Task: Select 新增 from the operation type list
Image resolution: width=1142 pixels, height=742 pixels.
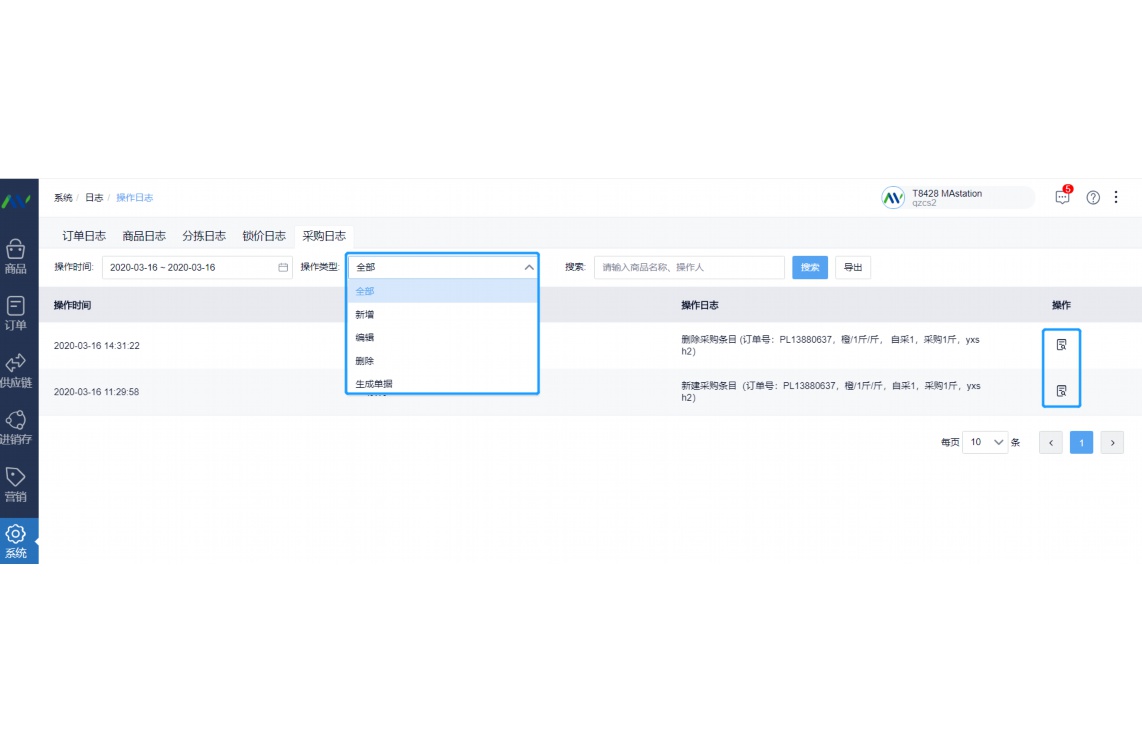Action: pos(365,314)
